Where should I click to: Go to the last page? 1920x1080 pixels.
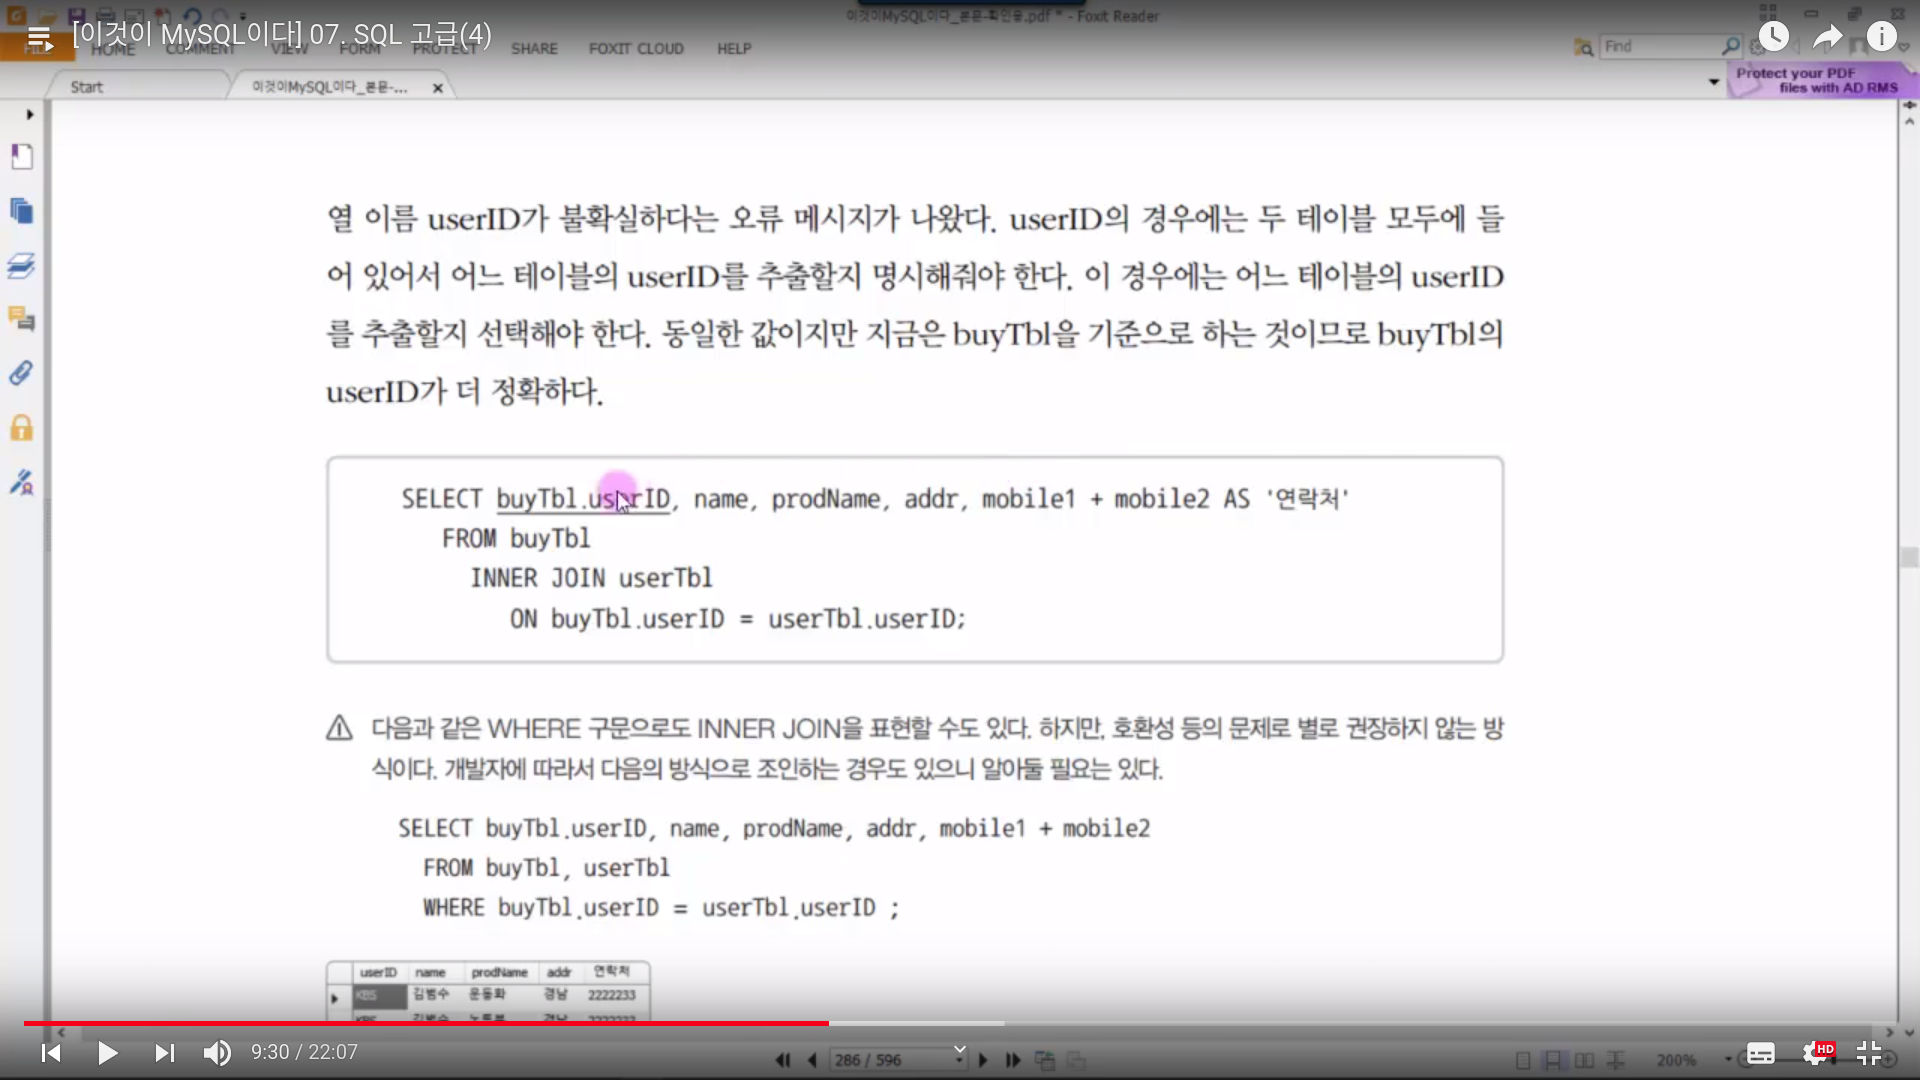[1012, 1060]
